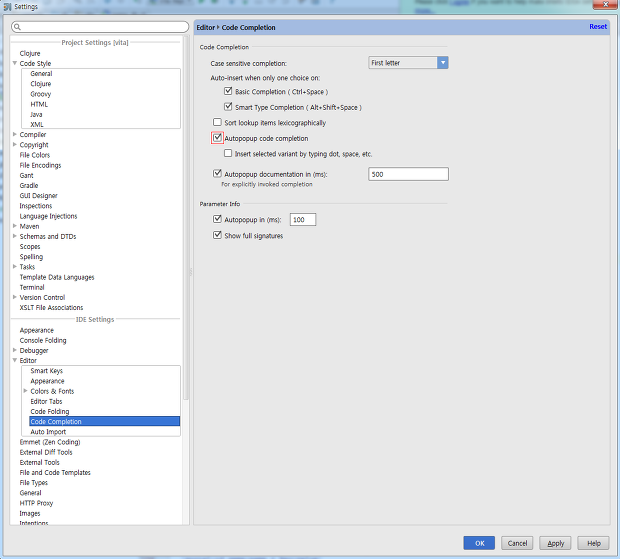This screenshot has width=620, height=559.
Task: Enable Insert selected variant by typing dot
Action: [x=228, y=153]
